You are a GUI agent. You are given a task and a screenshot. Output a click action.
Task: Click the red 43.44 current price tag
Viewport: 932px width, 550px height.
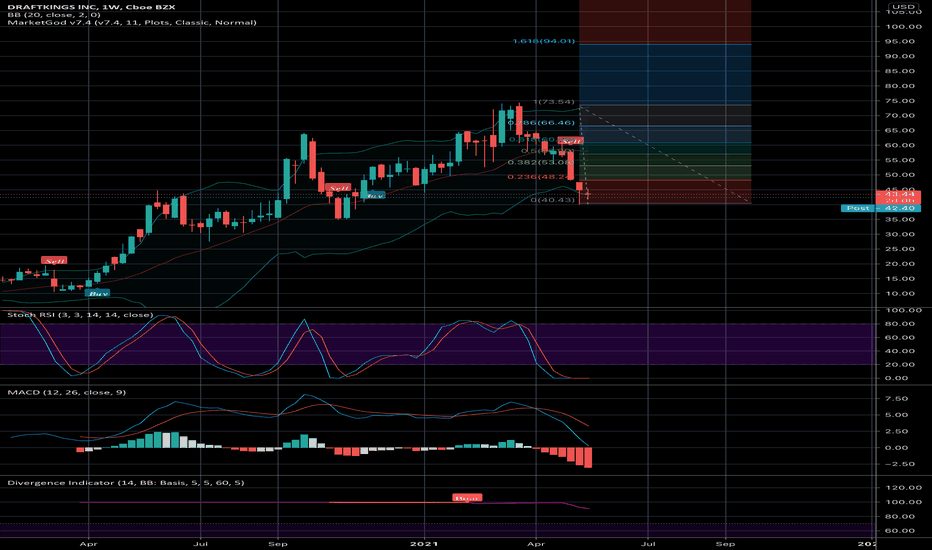tap(898, 194)
